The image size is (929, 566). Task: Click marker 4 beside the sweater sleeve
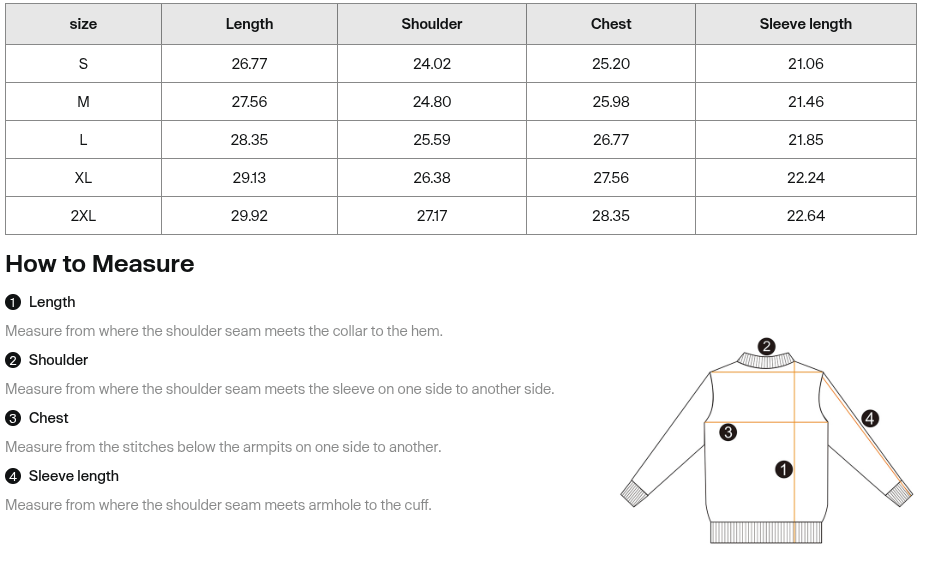(x=870, y=418)
